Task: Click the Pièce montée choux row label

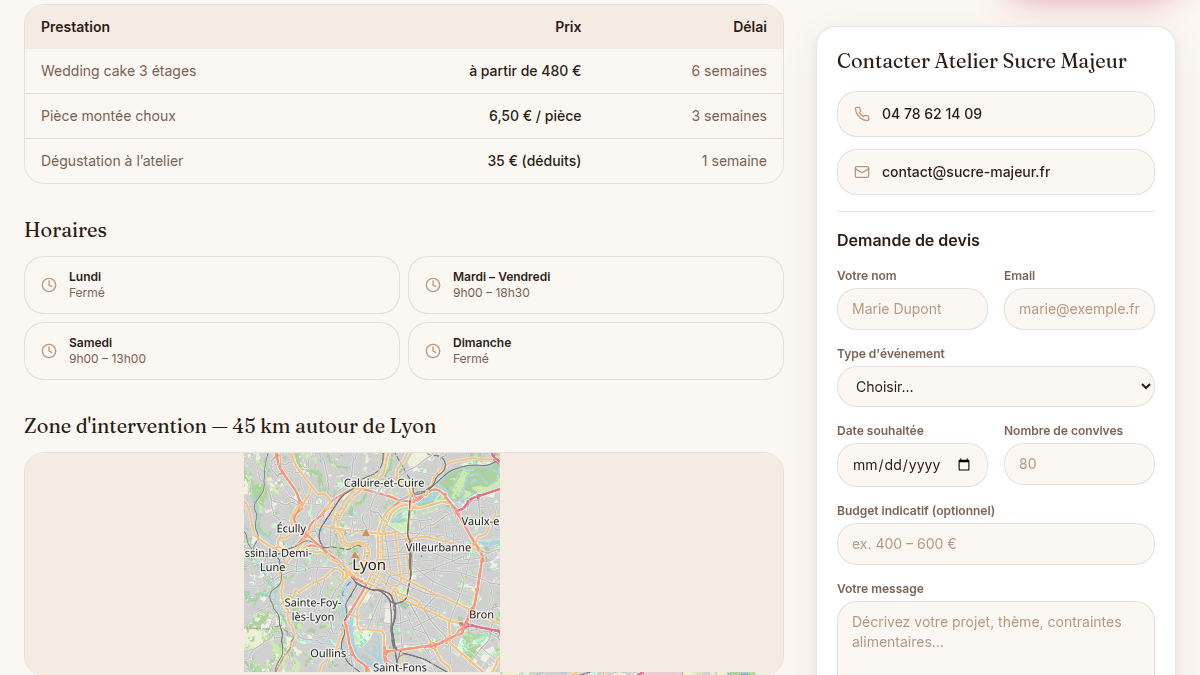Action: [108, 116]
